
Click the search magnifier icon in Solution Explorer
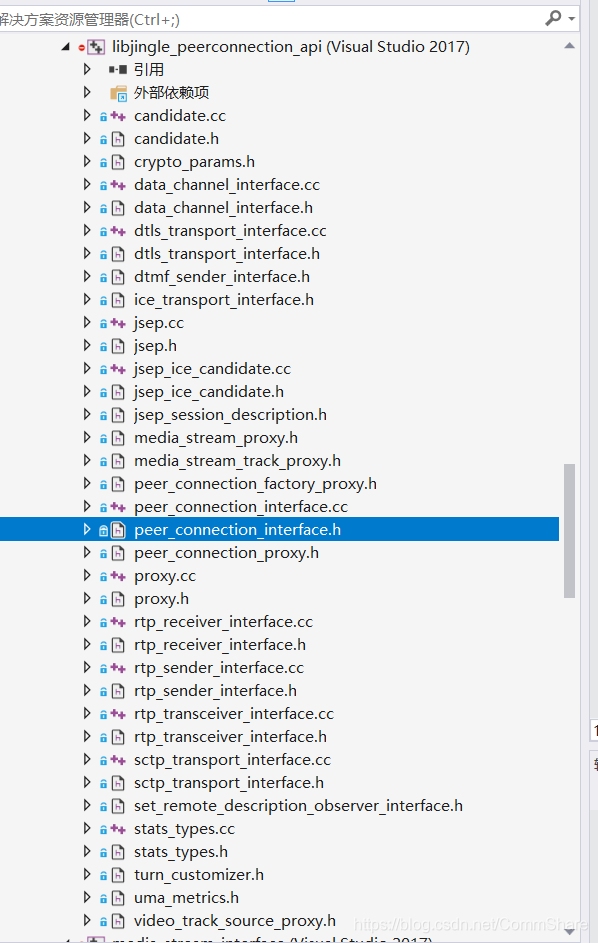553,18
